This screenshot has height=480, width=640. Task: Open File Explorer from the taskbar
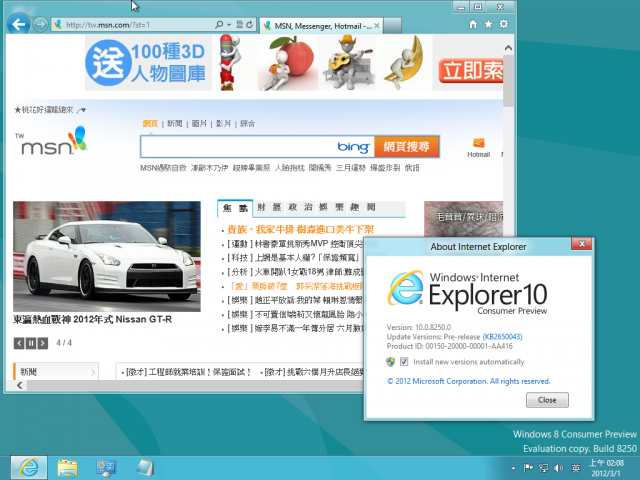click(67, 468)
